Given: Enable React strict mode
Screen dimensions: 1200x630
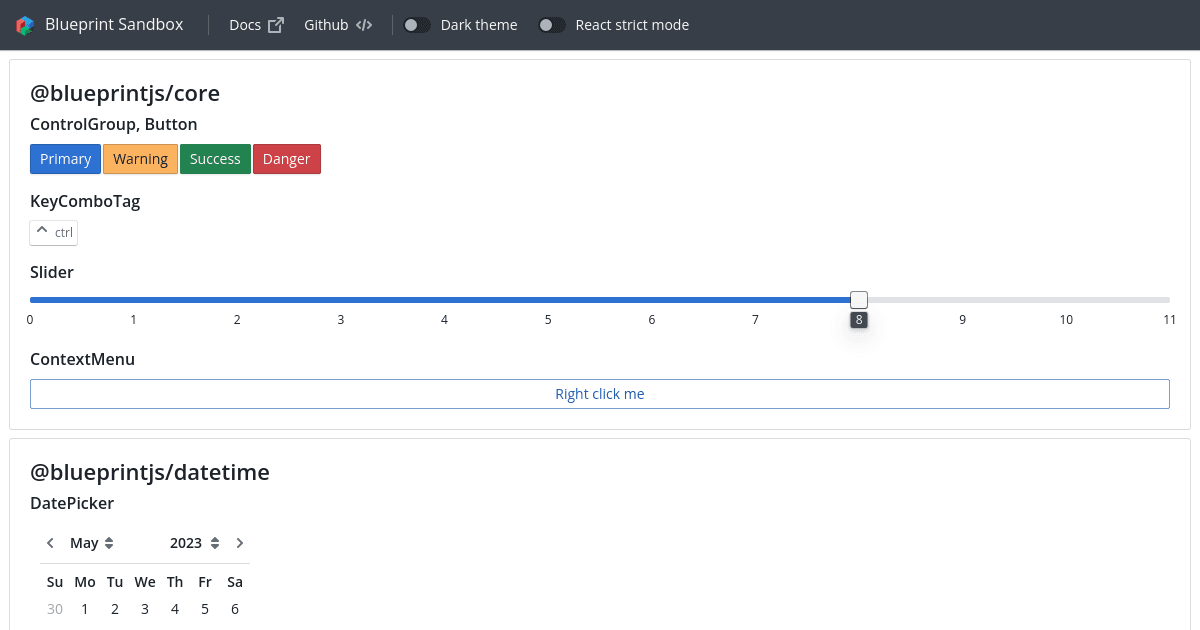Looking at the screenshot, I should point(552,24).
